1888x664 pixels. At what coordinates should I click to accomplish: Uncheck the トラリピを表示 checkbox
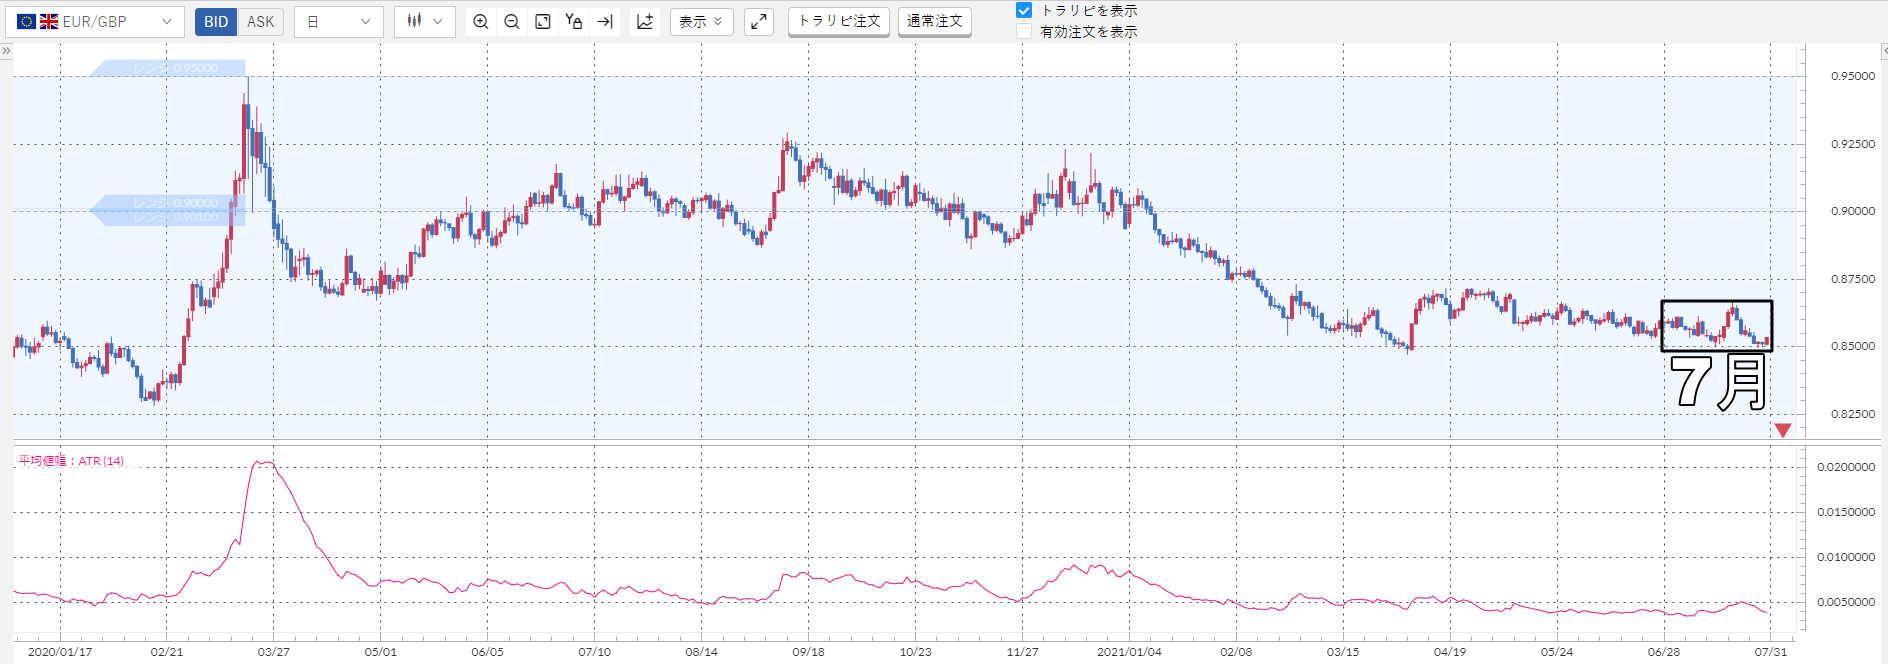[x=1024, y=10]
